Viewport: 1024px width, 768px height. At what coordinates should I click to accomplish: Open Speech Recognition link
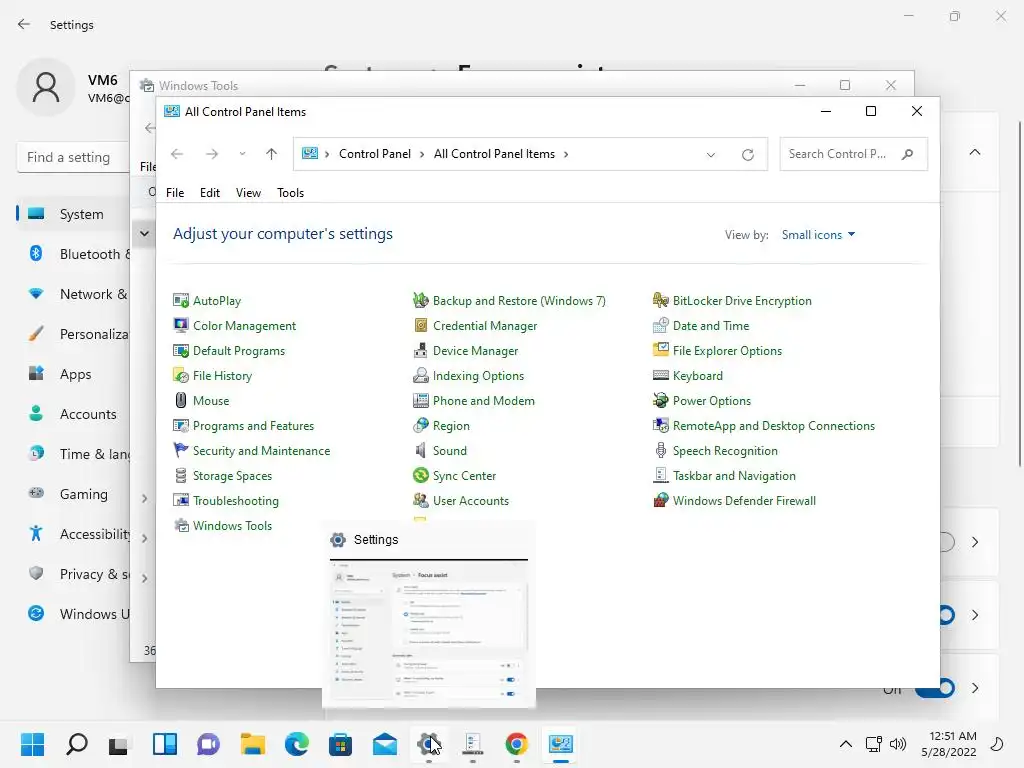[x=725, y=451]
